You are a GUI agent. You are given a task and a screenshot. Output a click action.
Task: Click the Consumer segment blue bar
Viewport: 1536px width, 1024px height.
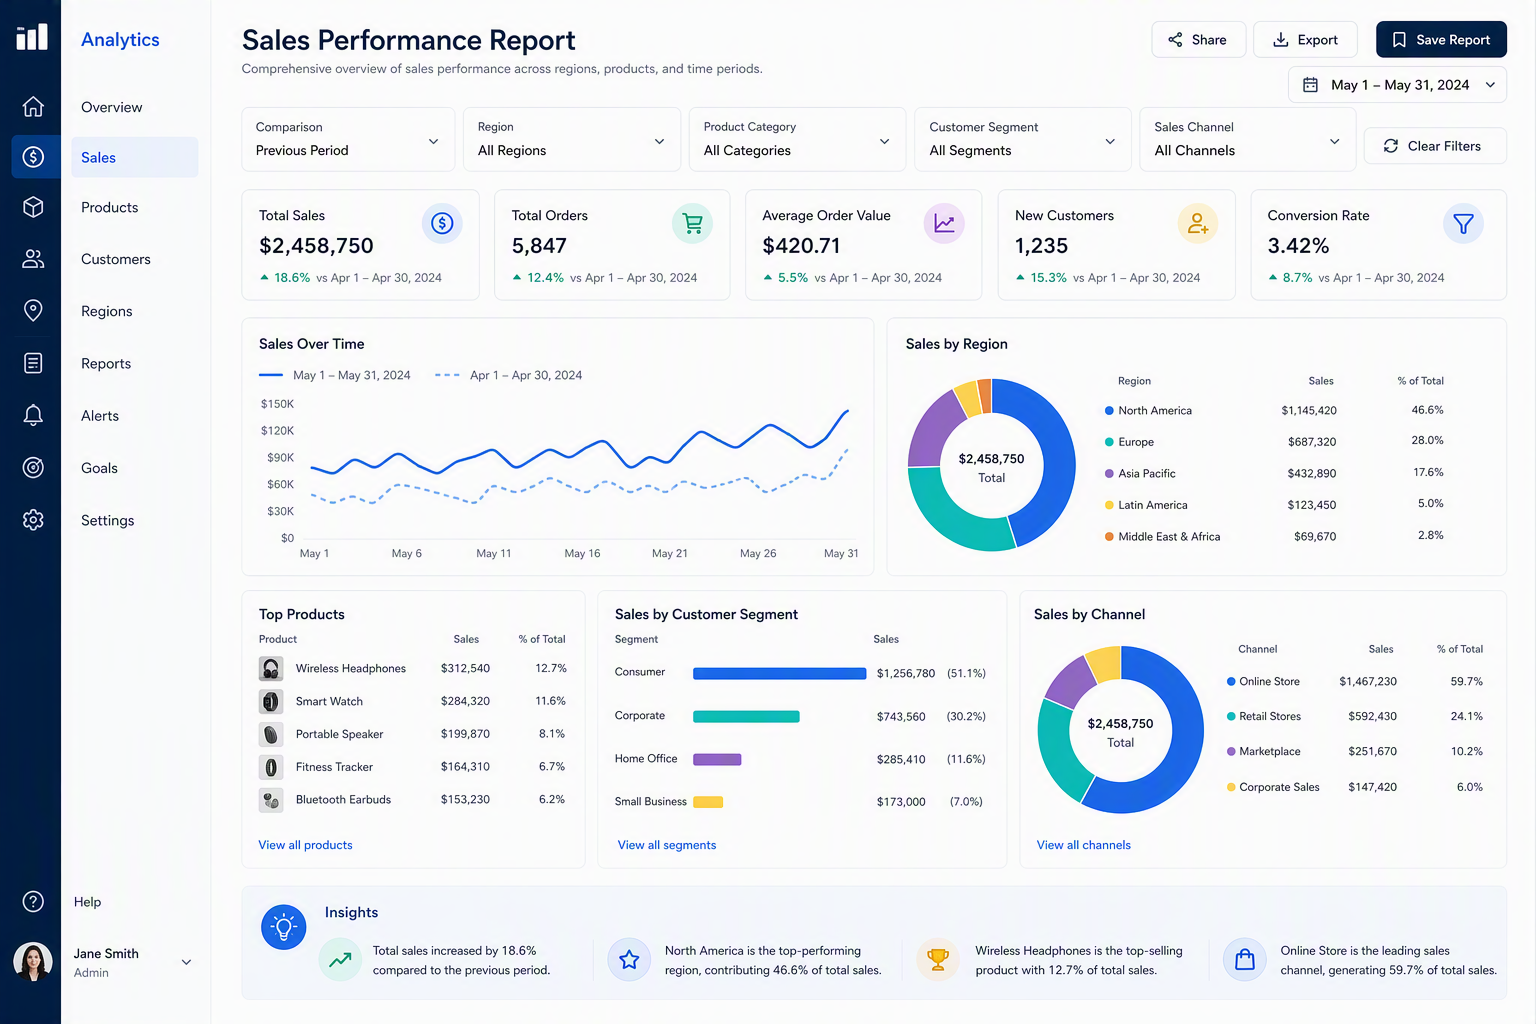pyautogui.click(x=780, y=673)
